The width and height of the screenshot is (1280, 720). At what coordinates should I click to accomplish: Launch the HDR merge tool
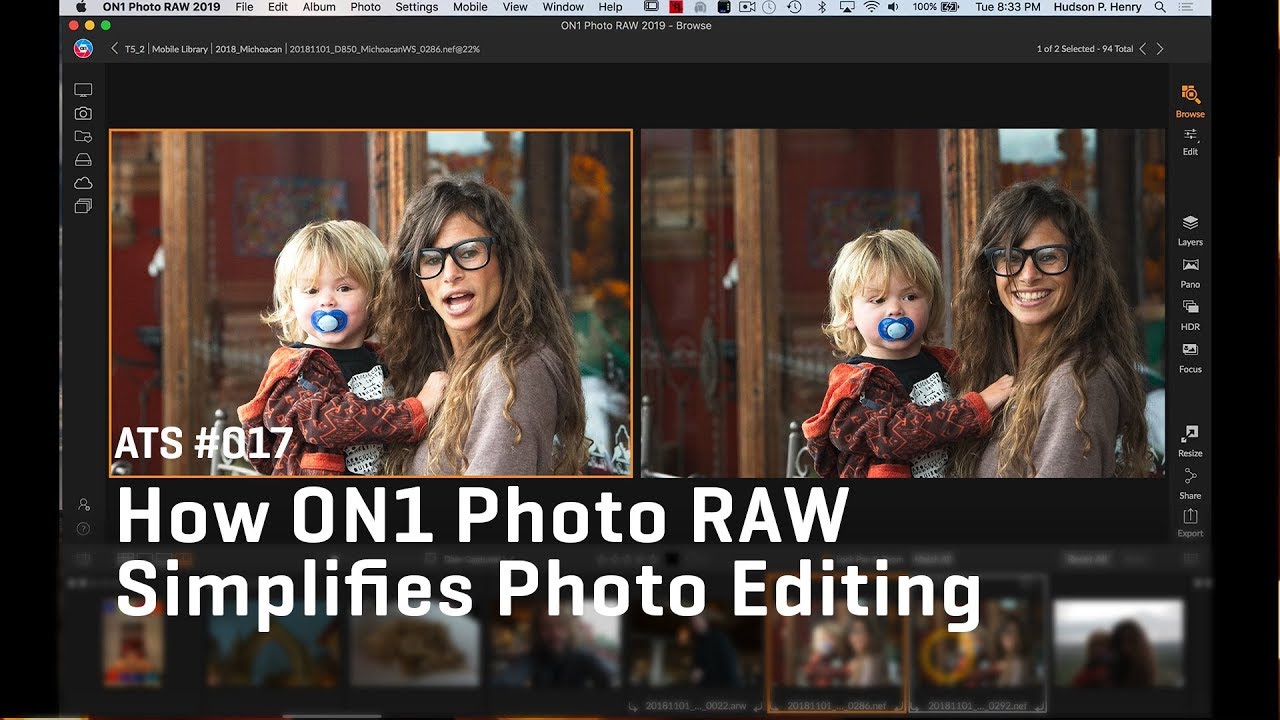pyautogui.click(x=1190, y=314)
